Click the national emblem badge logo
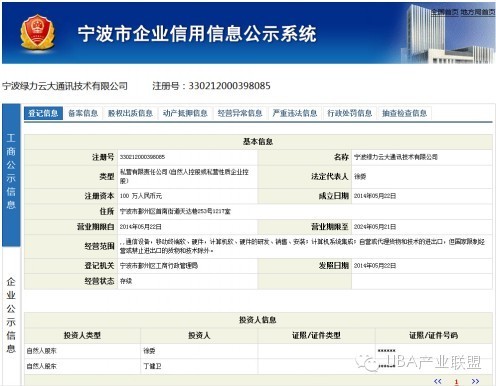The width and height of the screenshot is (496, 386). click(x=37, y=33)
